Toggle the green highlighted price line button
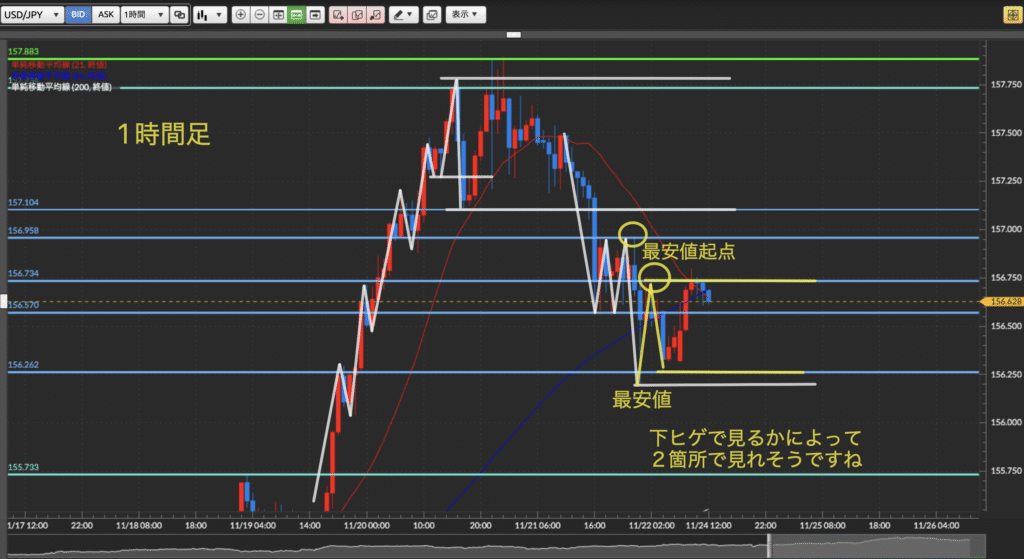The width and height of the screenshot is (1024, 559). (296, 16)
